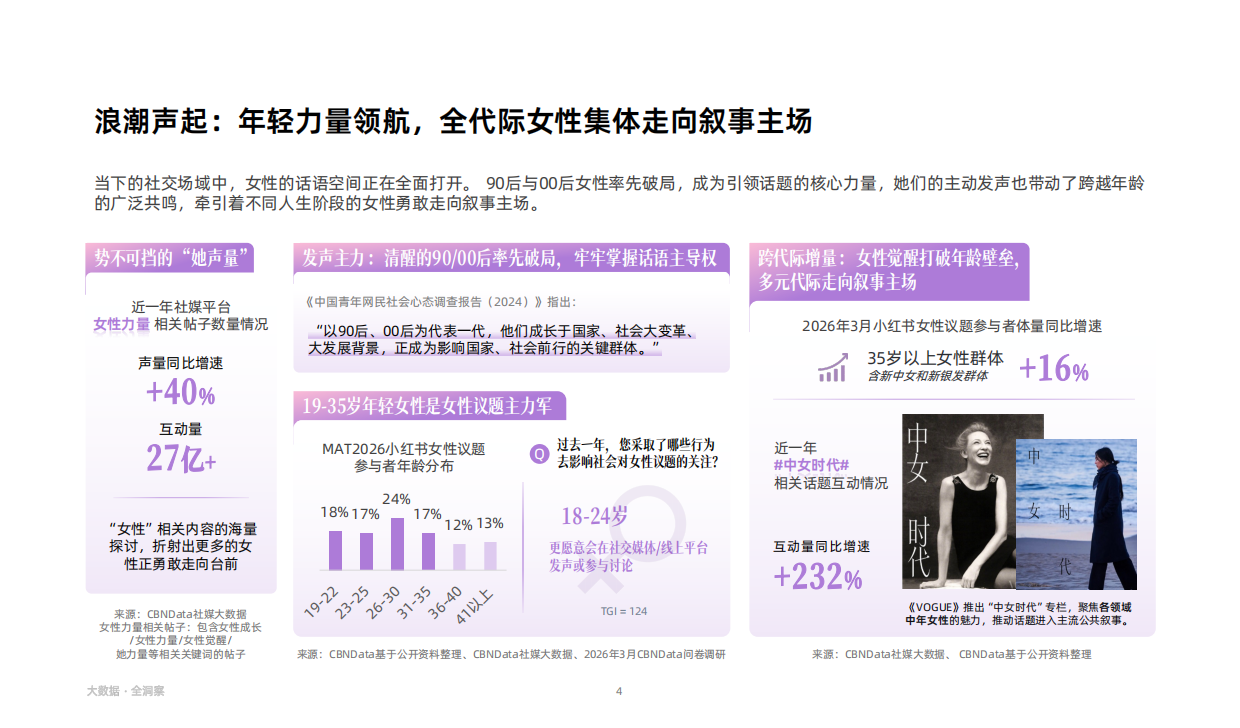This screenshot has width=1240, height=728.
Task: Click the rising bar-chart growth icon
Action: (x=832, y=367)
